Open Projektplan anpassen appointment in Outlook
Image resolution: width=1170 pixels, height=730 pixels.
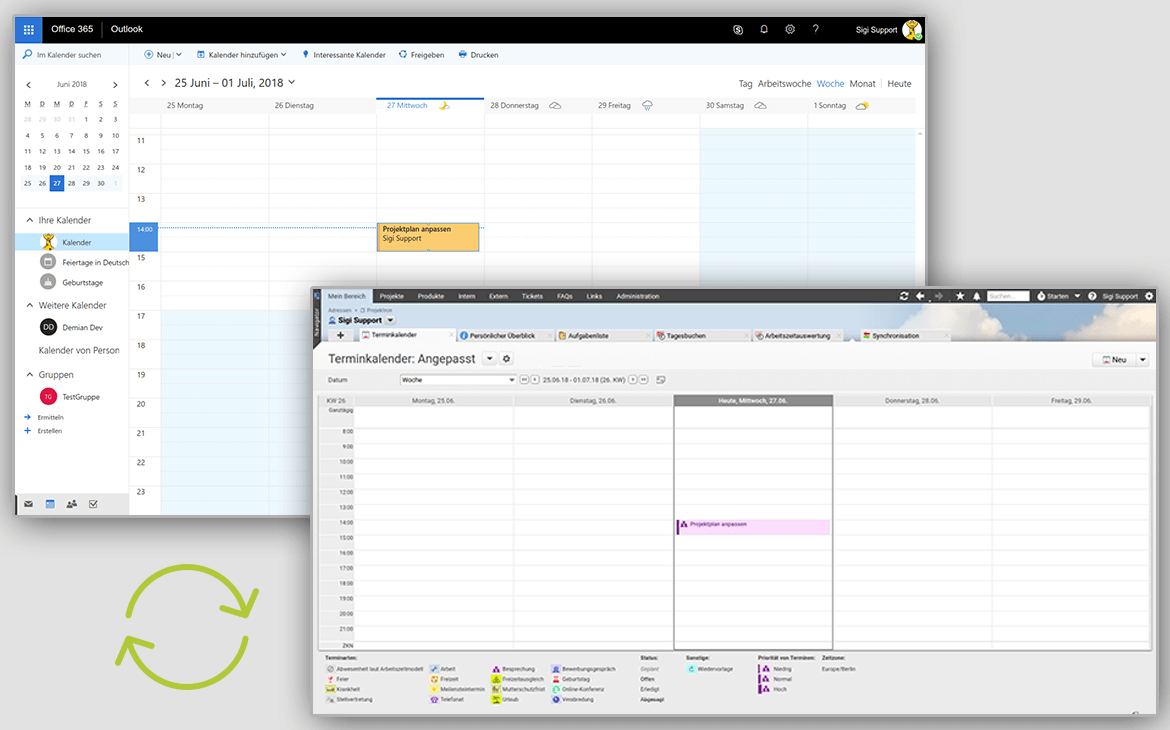[428, 237]
